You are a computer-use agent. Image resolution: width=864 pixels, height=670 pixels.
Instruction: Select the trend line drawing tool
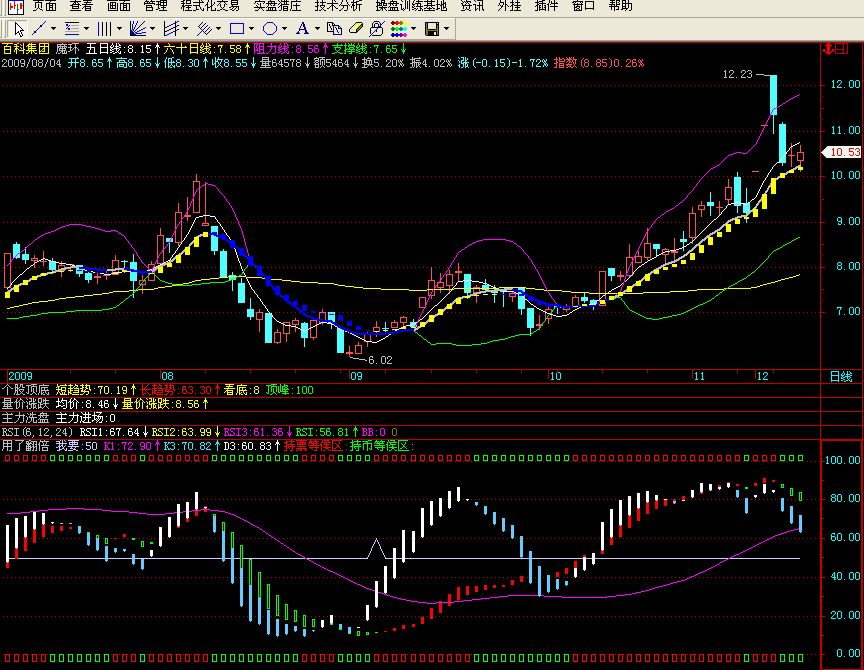pos(37,28)
